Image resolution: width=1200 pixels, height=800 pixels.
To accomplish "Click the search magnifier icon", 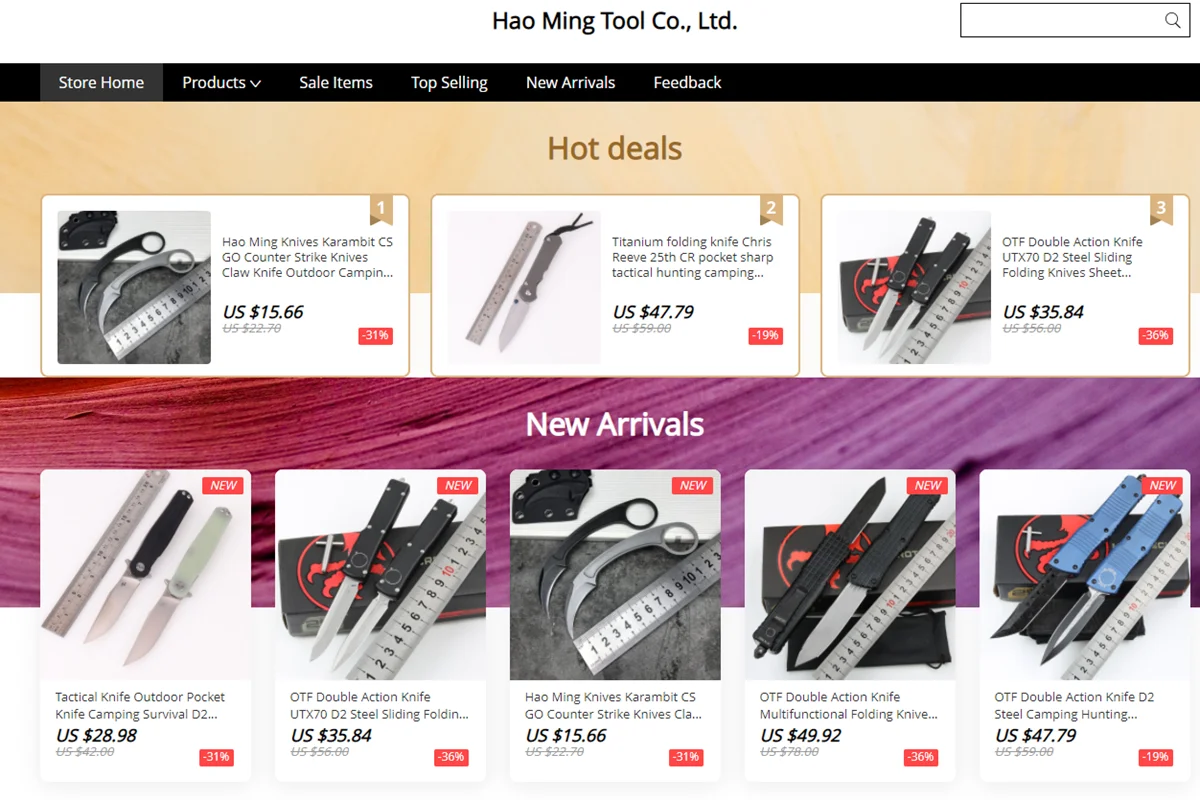I will point(1172,20).
